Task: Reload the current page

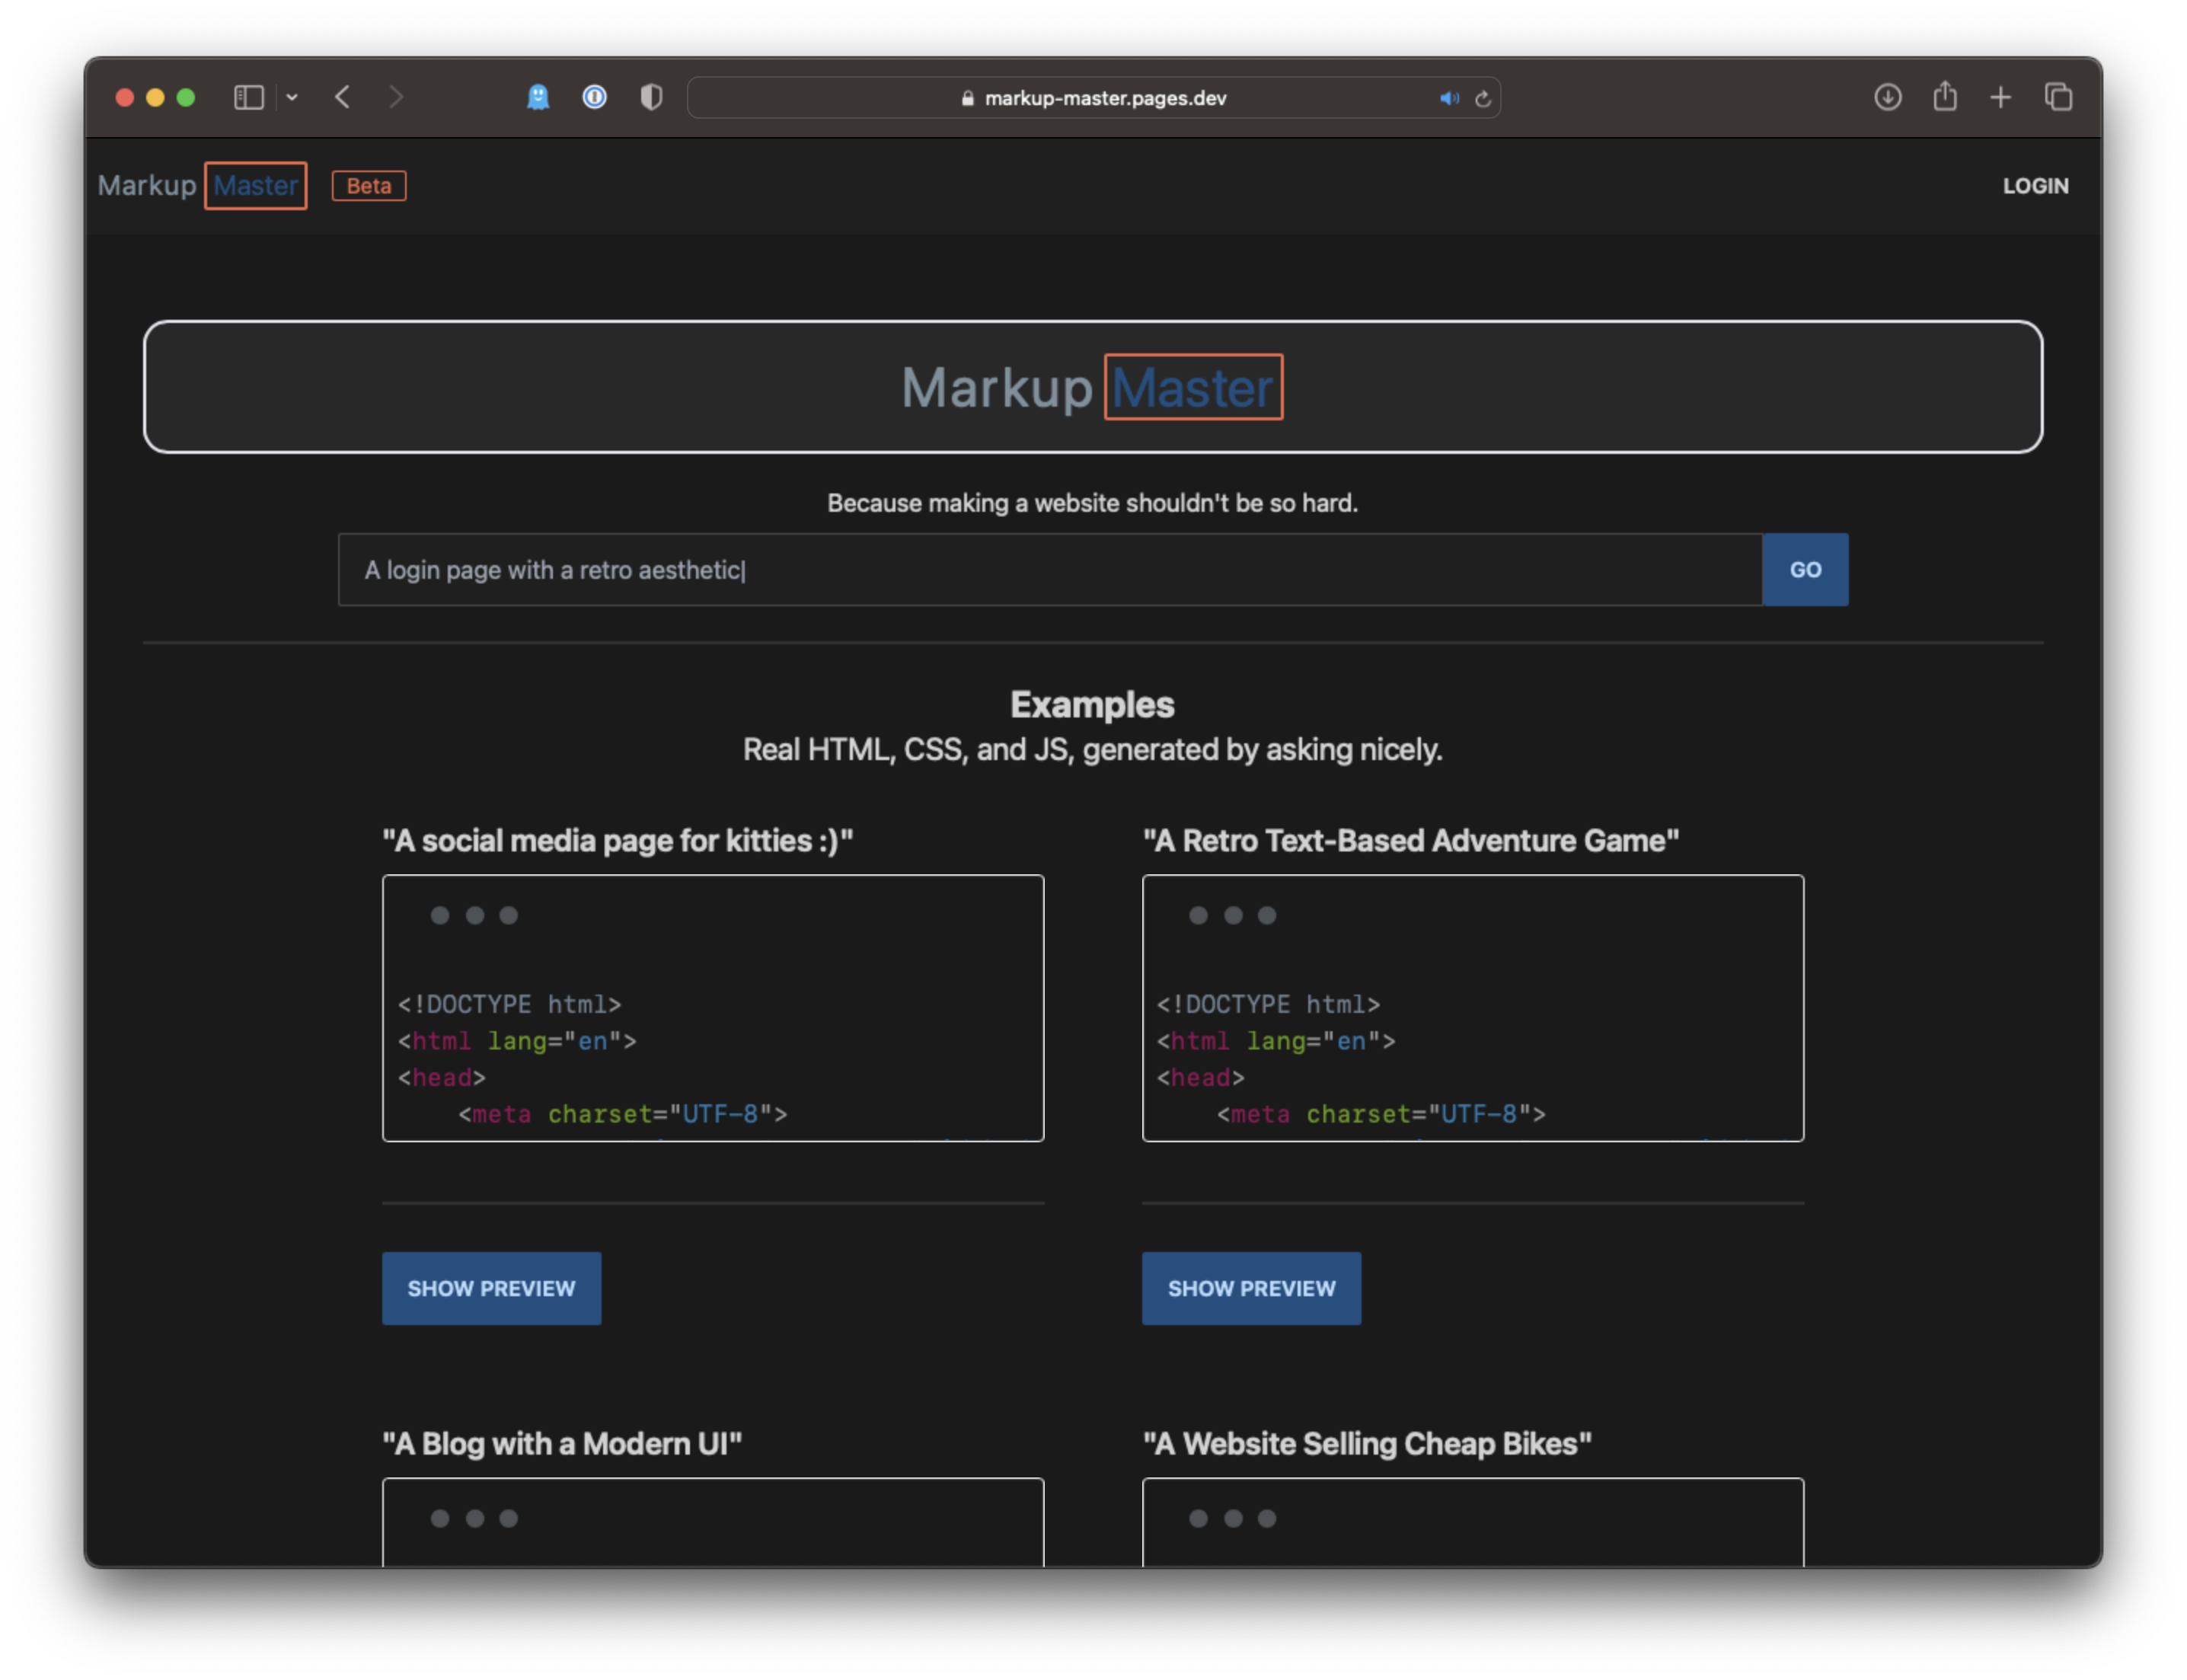Action: coord(1483,98)
